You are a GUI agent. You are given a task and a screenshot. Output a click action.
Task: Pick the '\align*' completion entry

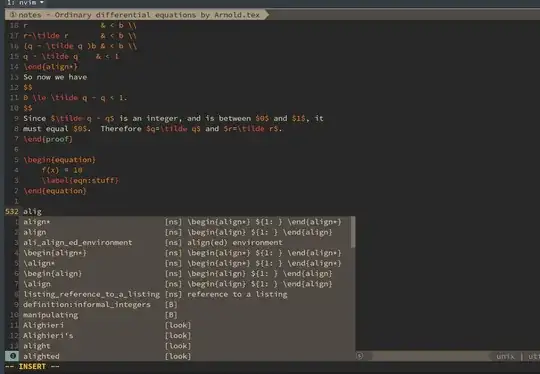click(x=186, y=263)
